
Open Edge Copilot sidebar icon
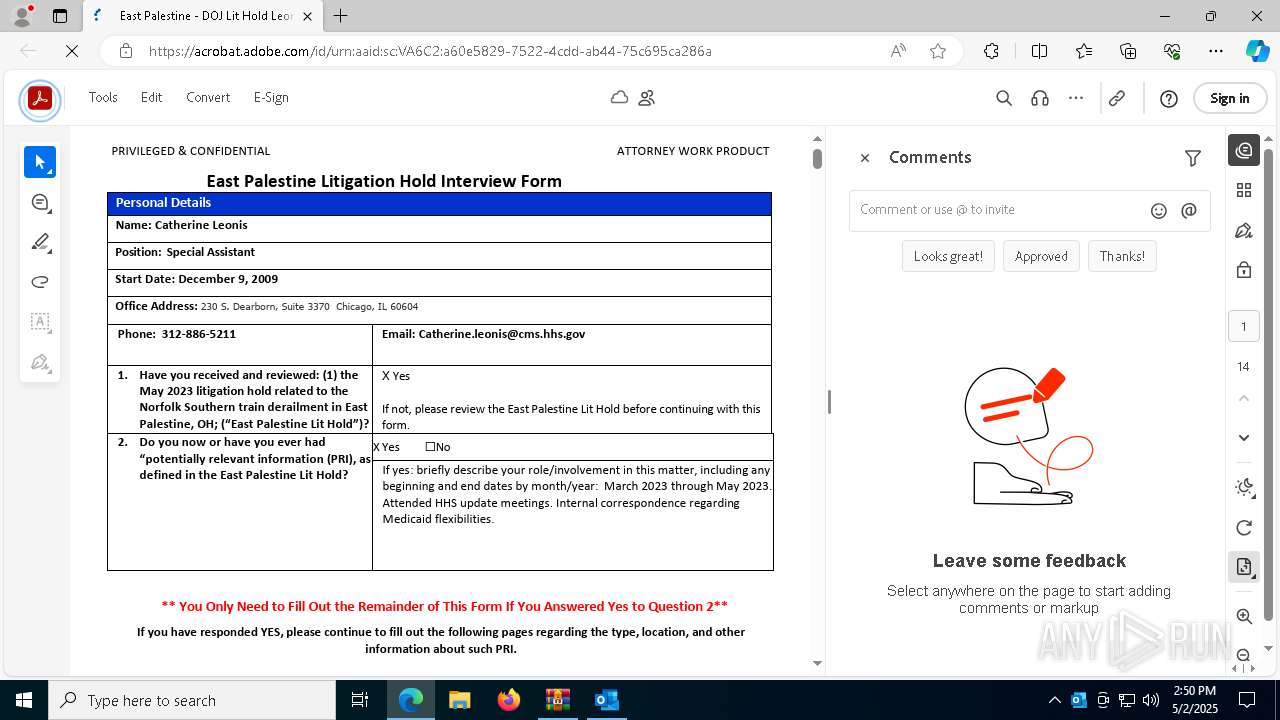point(1257,51)
